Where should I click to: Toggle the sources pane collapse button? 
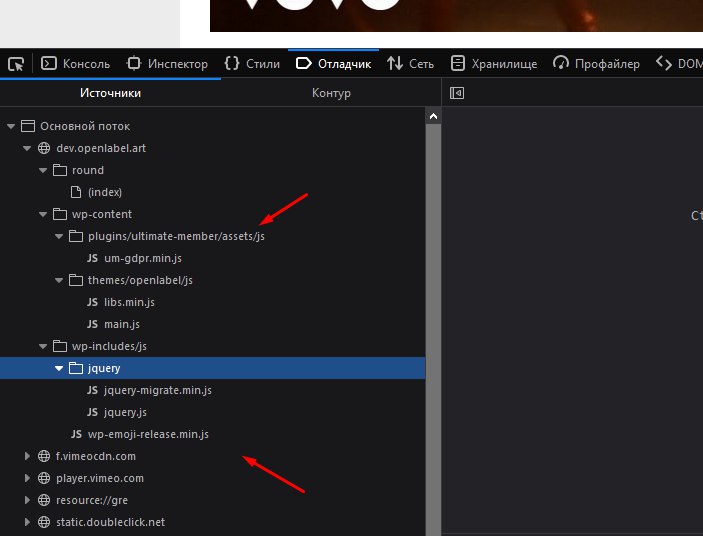click(457, 93)
